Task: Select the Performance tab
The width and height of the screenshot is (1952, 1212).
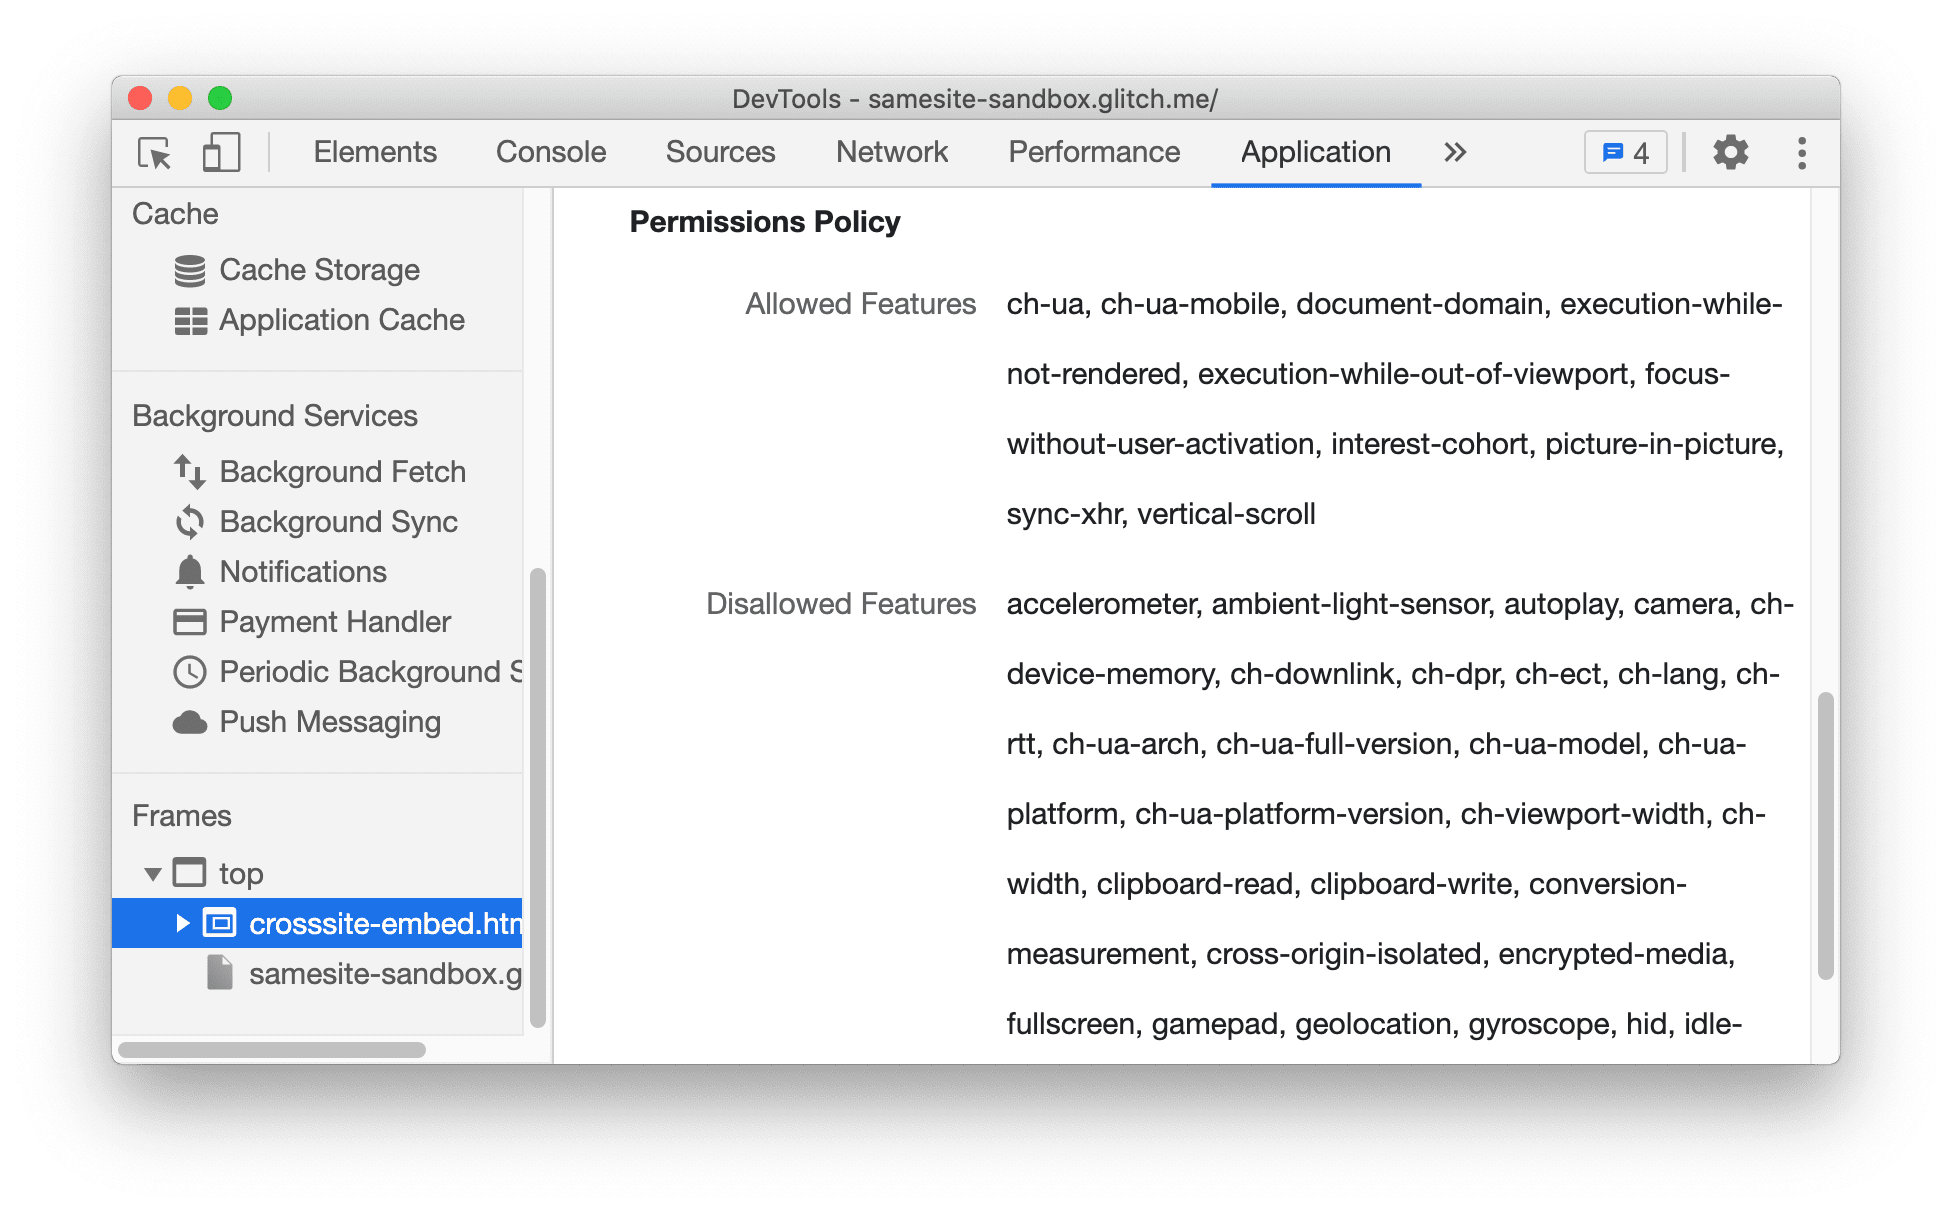Action: [1093, 152]
